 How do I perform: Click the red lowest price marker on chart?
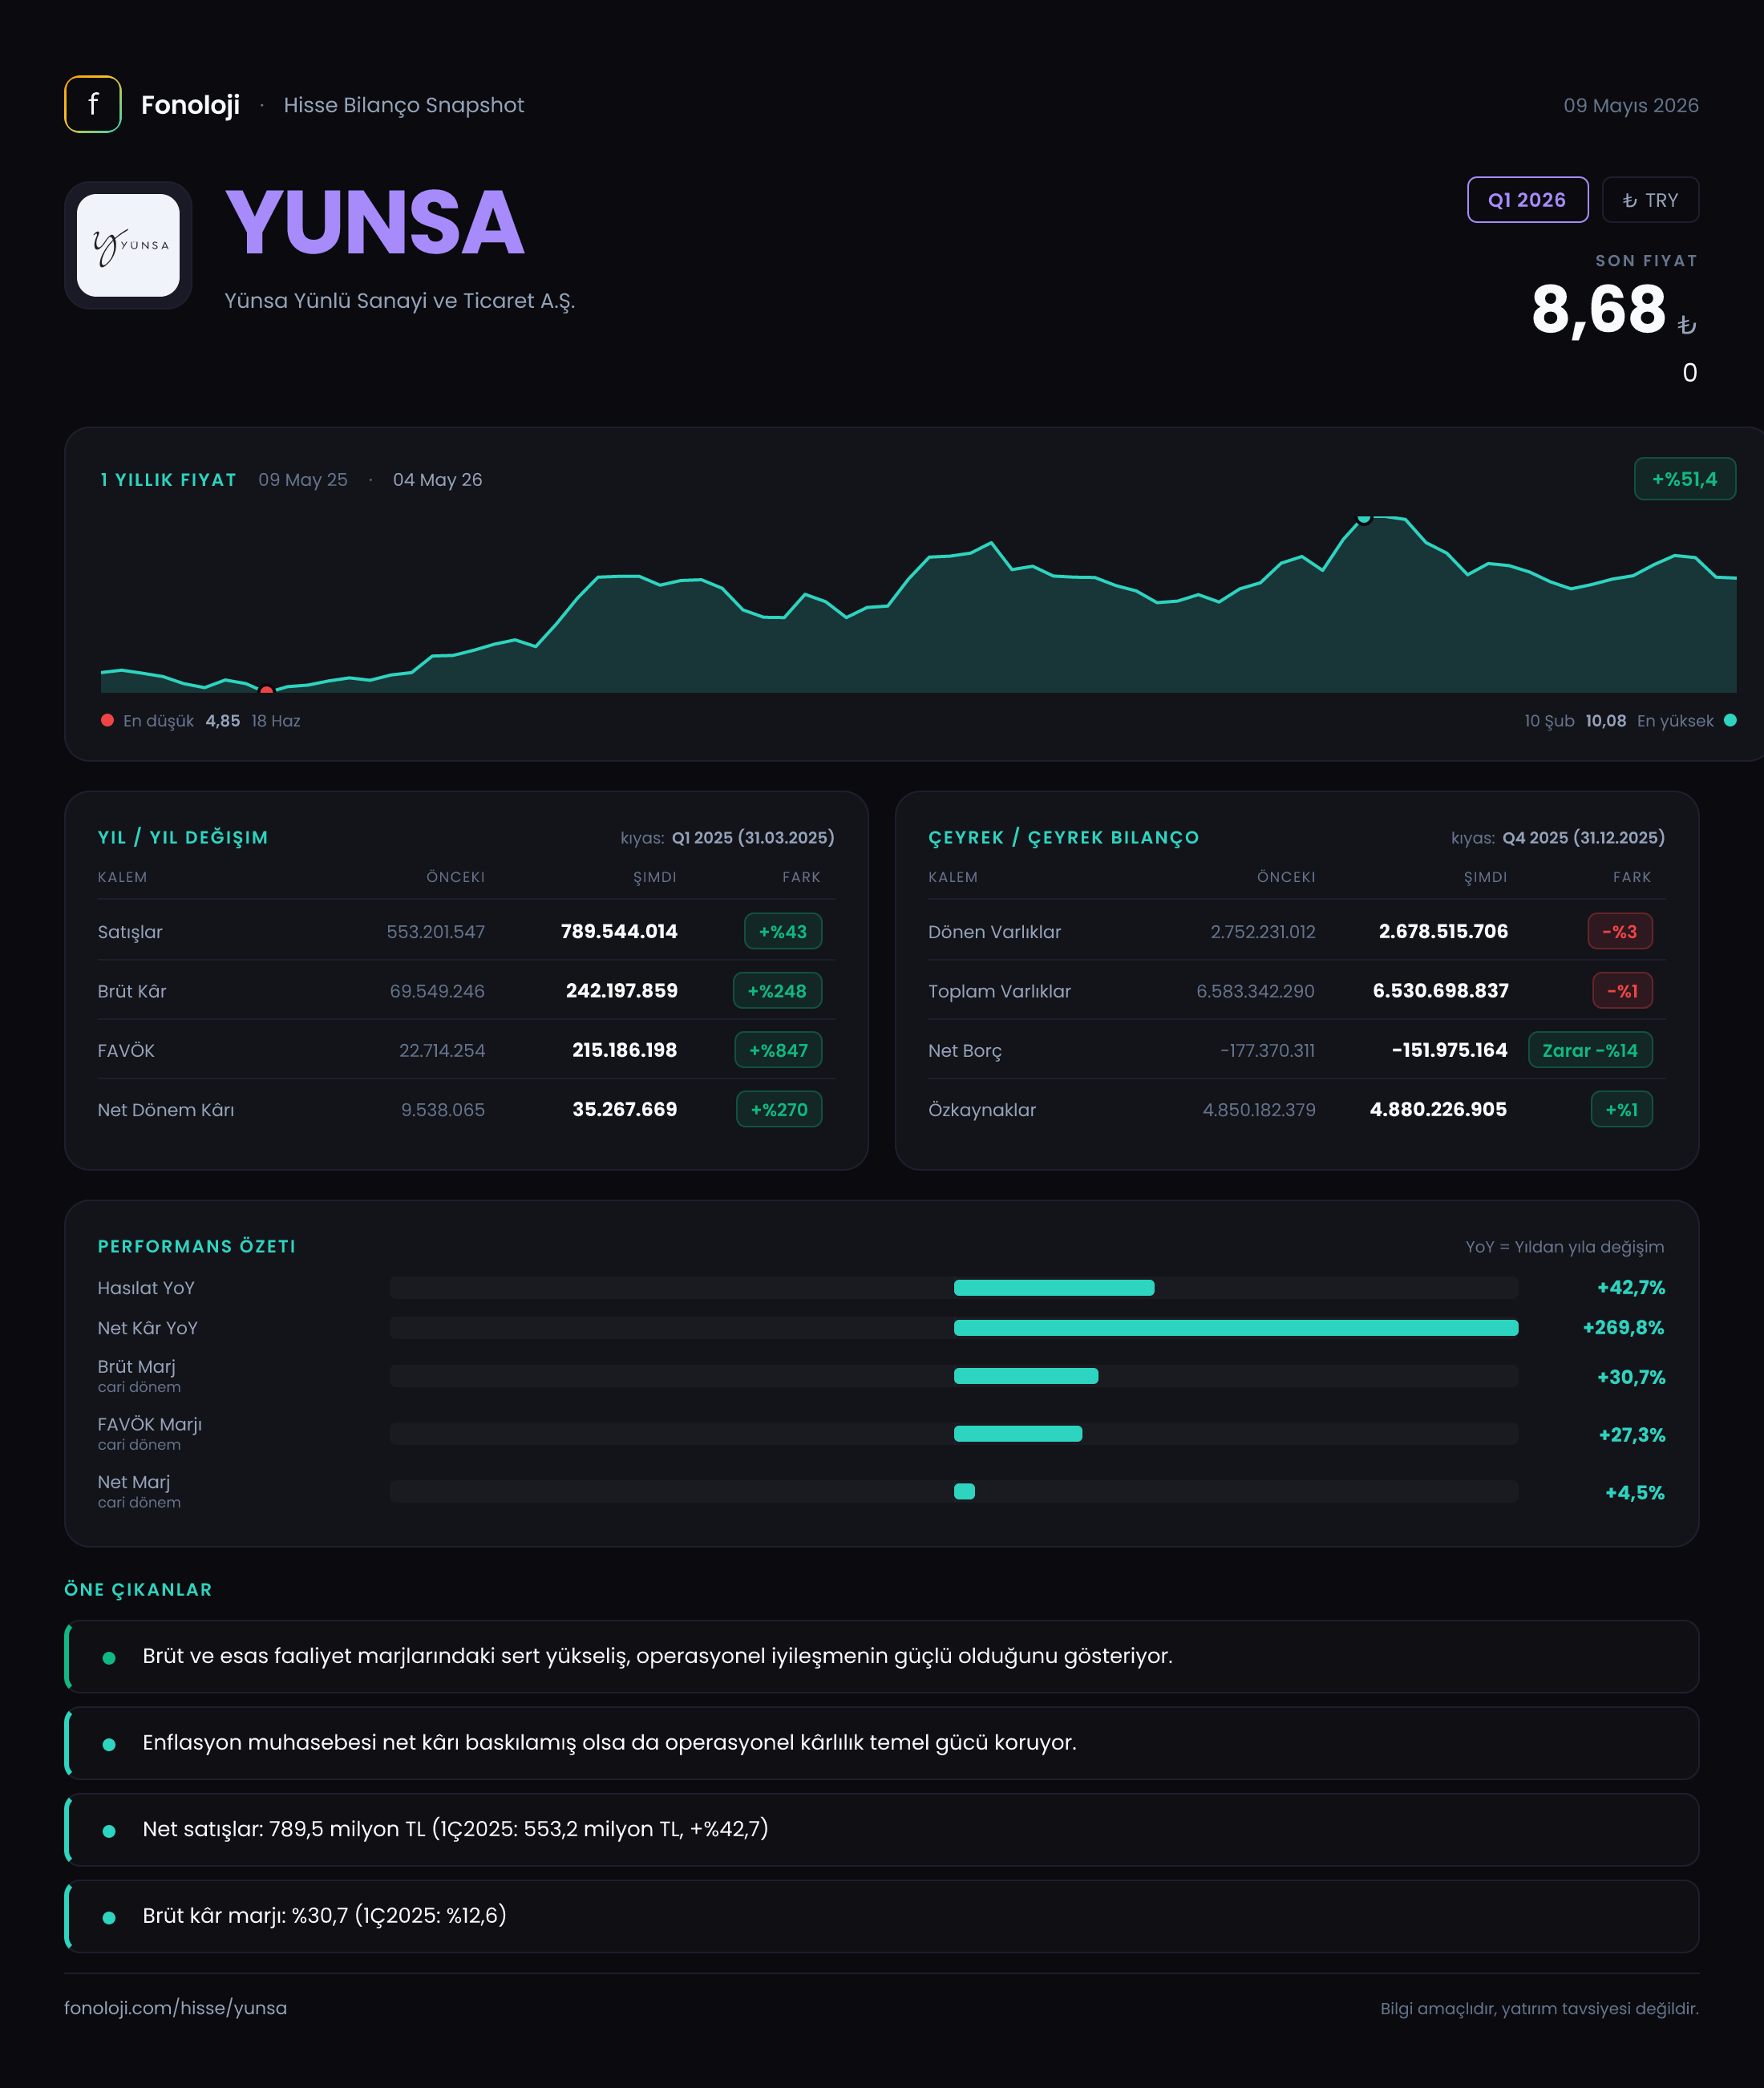[x=266, y=690]
